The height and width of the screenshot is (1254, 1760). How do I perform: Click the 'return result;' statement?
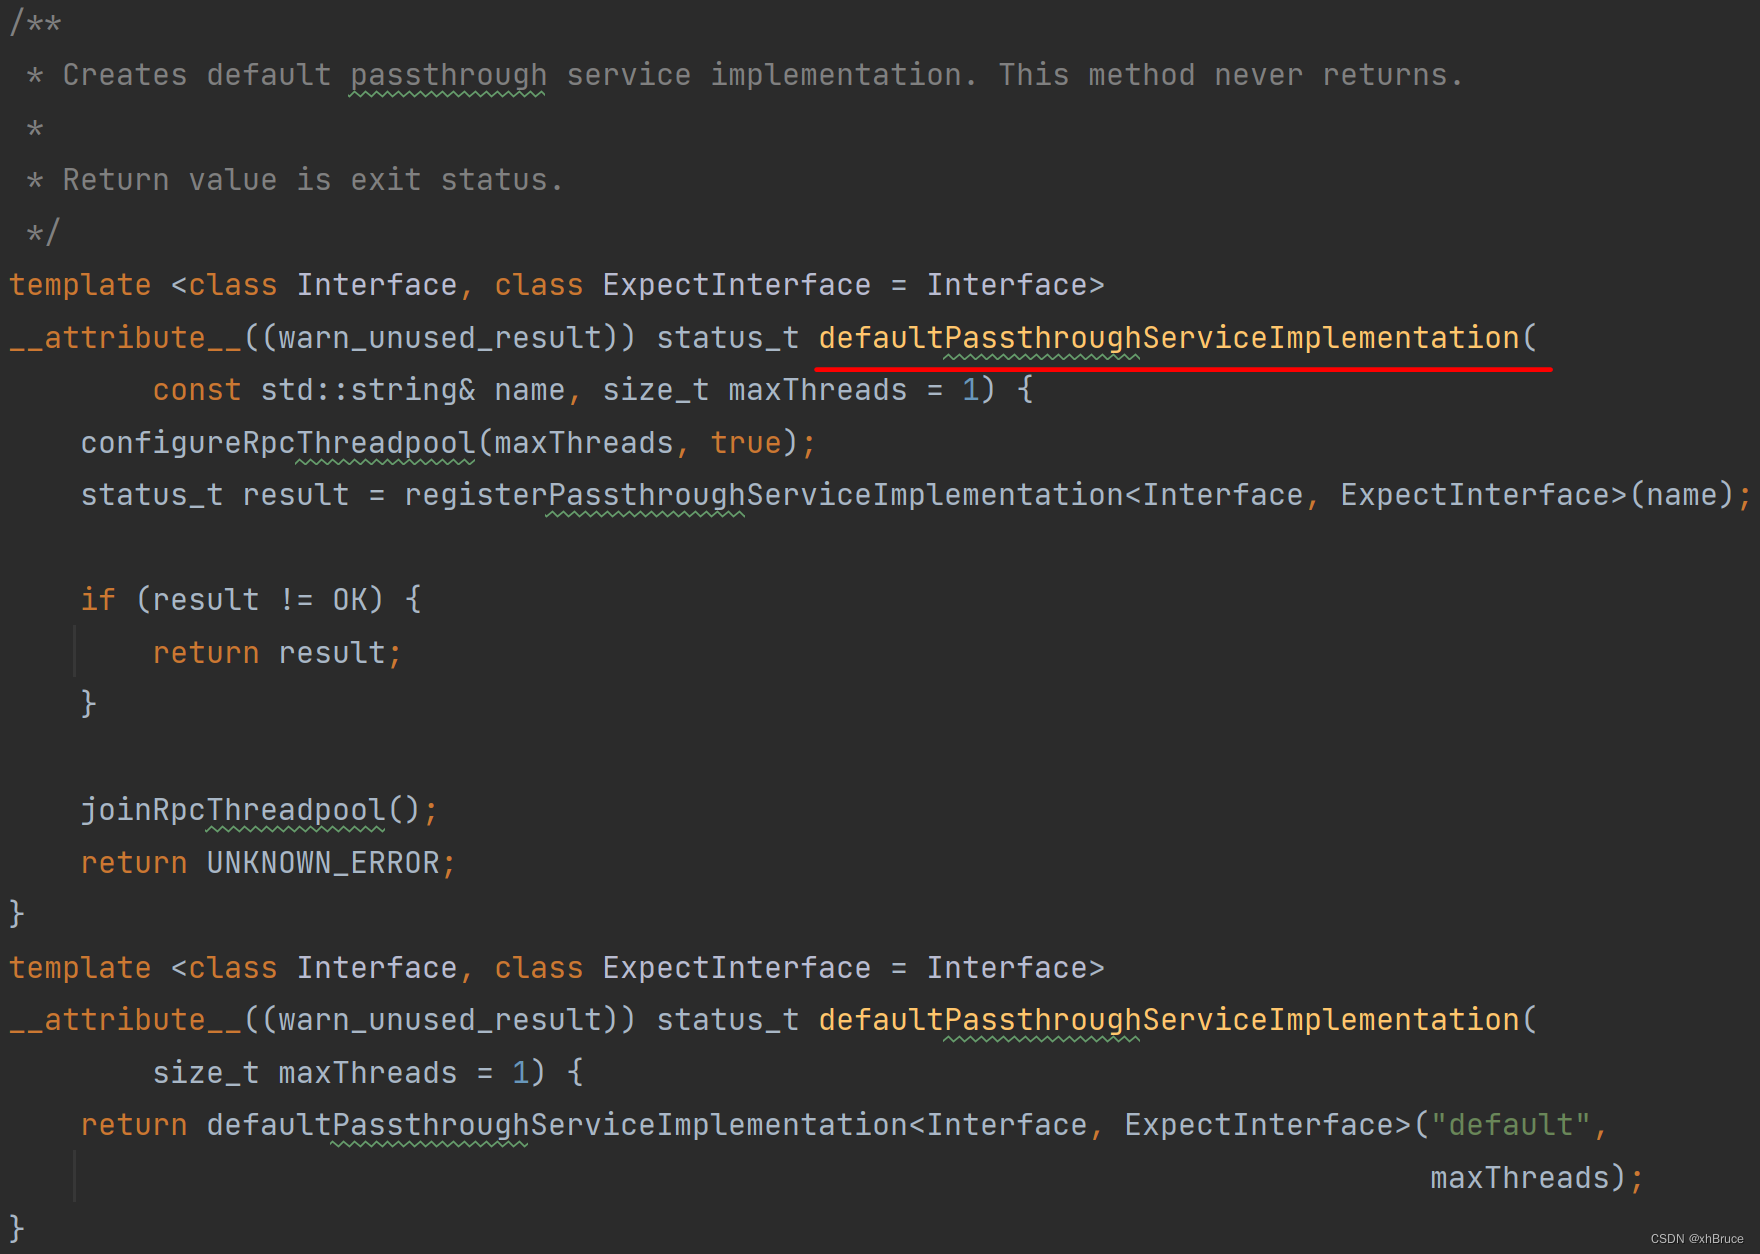pos(277,653)
